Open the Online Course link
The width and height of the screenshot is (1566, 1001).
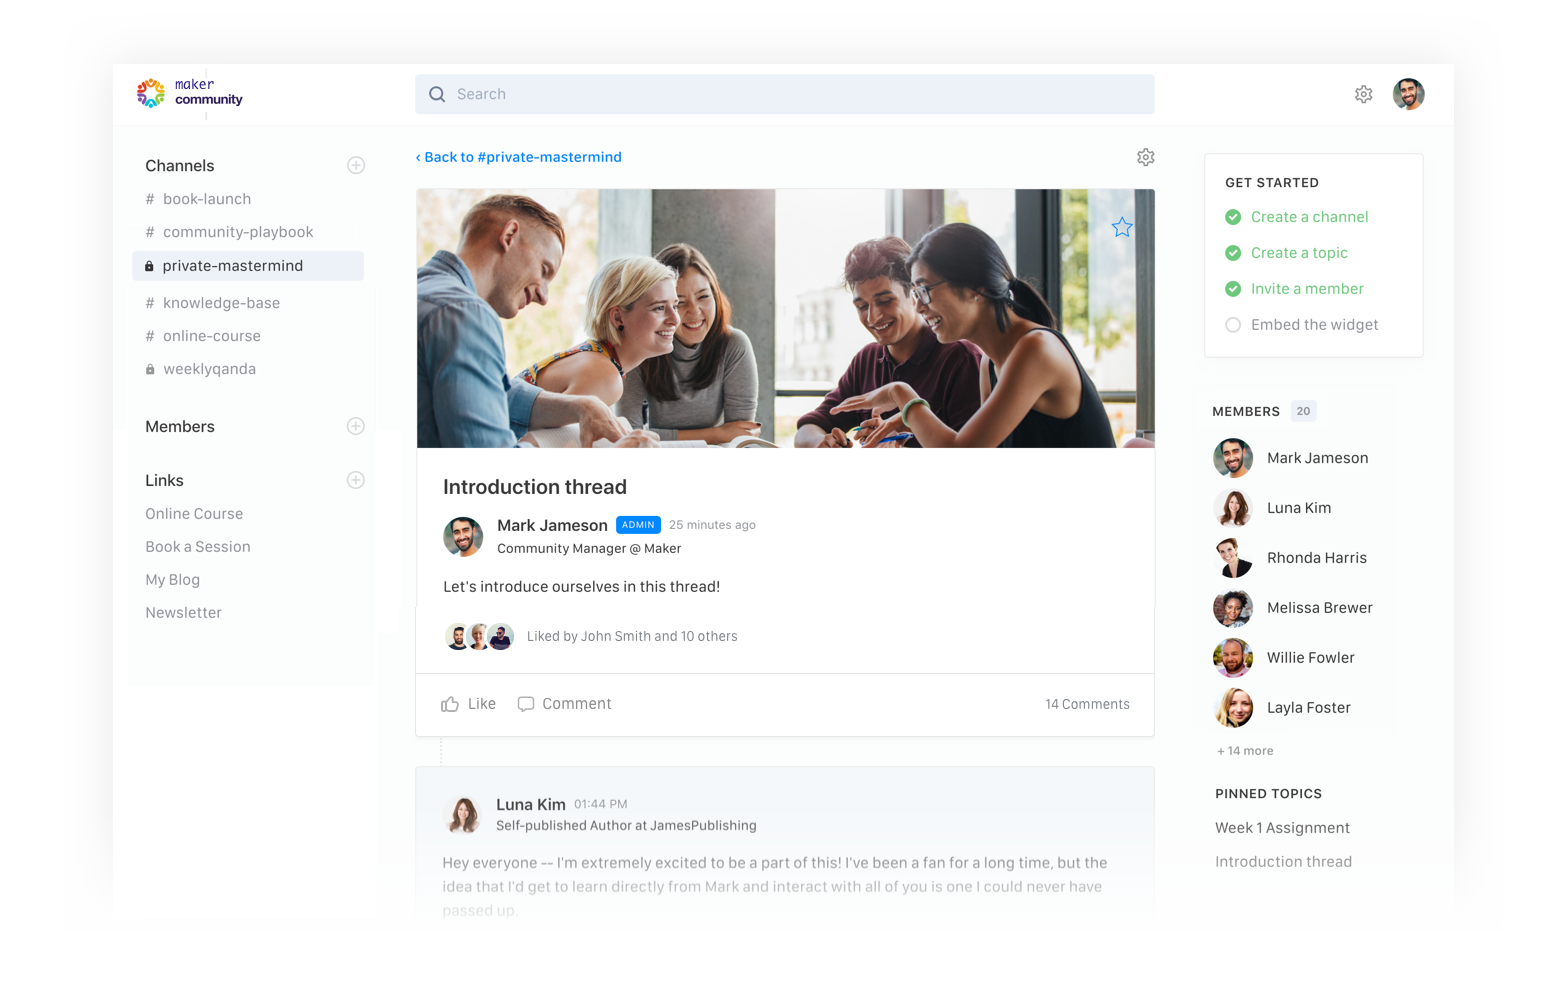point(194,514)
